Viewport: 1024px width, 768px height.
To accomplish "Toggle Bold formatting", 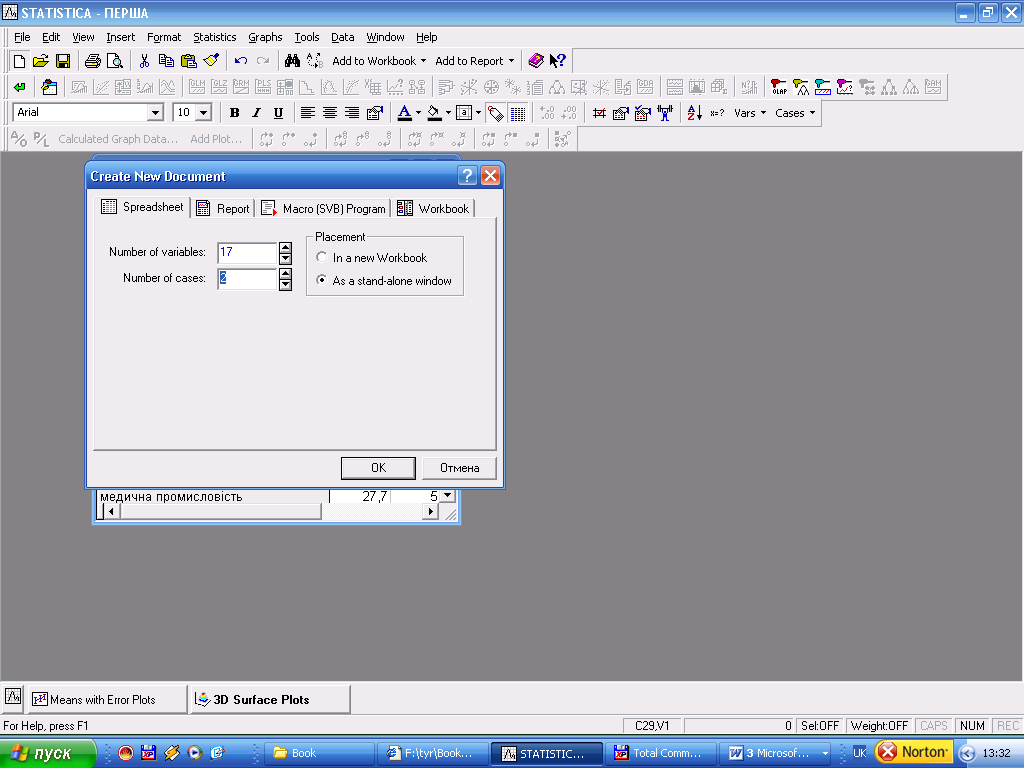I will point(234,113).
